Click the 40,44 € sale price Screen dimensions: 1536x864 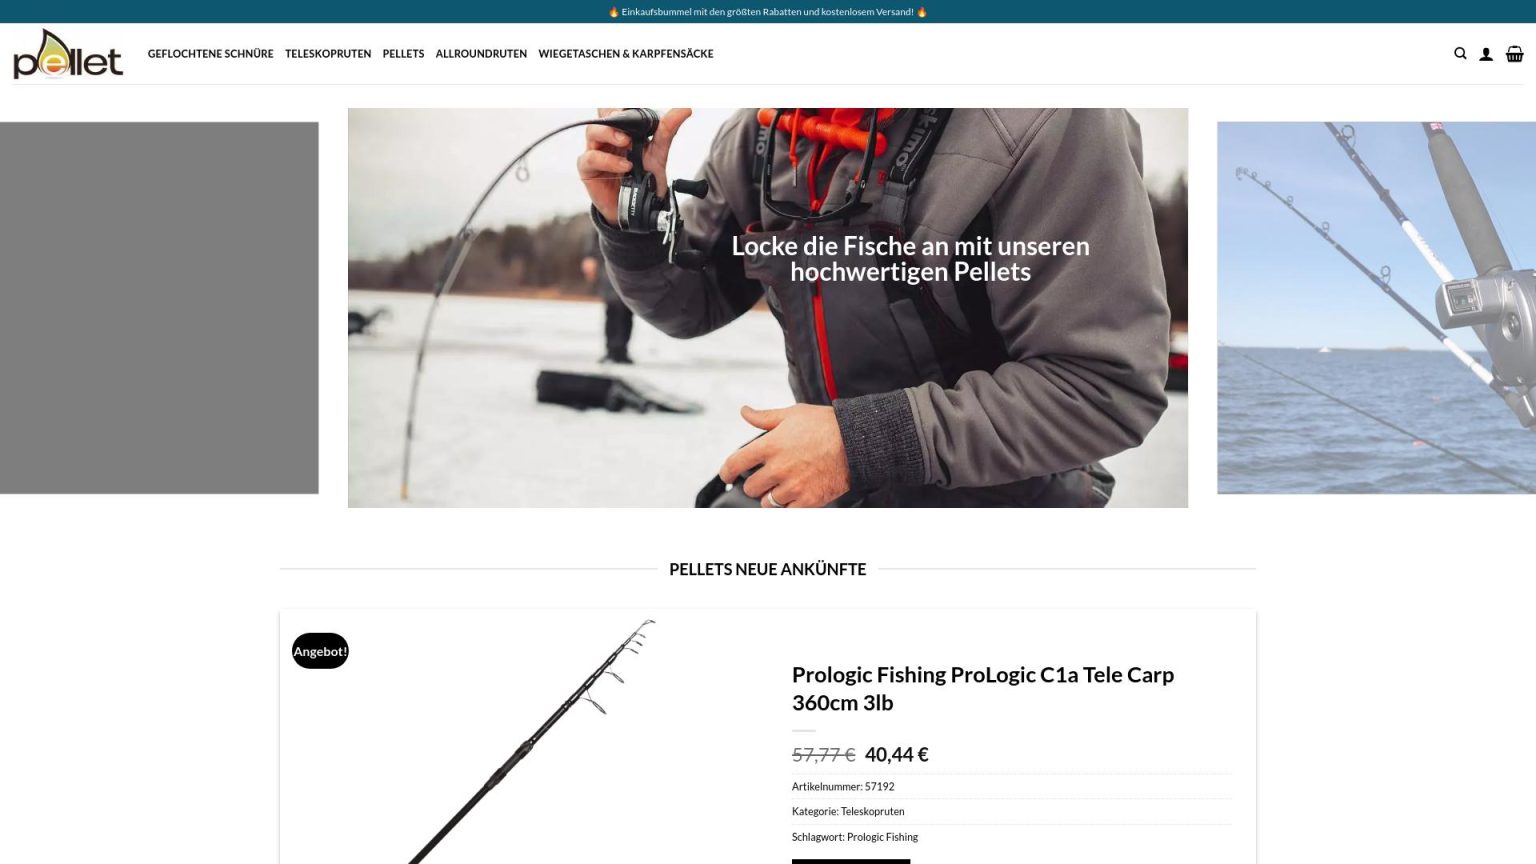pyautogui.click(x=897, y=755)
